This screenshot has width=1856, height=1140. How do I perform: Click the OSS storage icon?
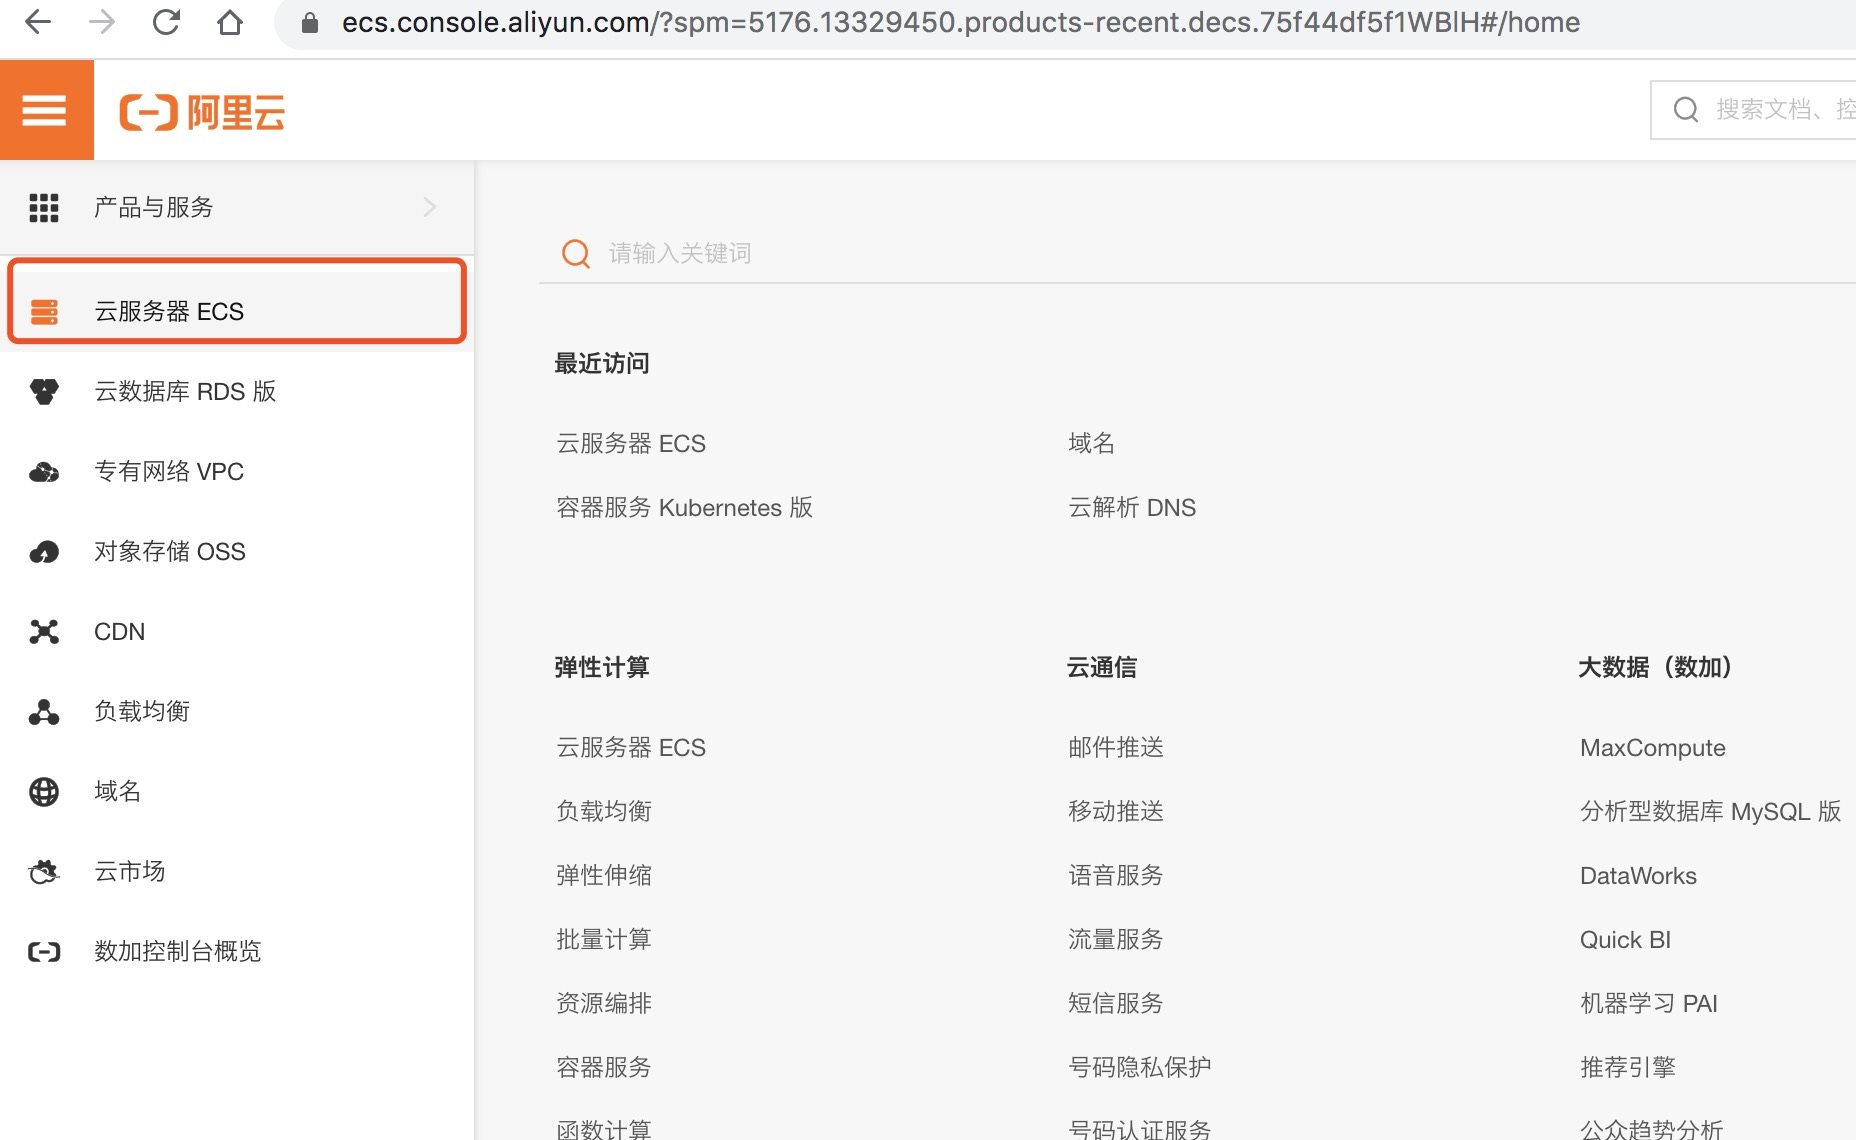(44, 552)
